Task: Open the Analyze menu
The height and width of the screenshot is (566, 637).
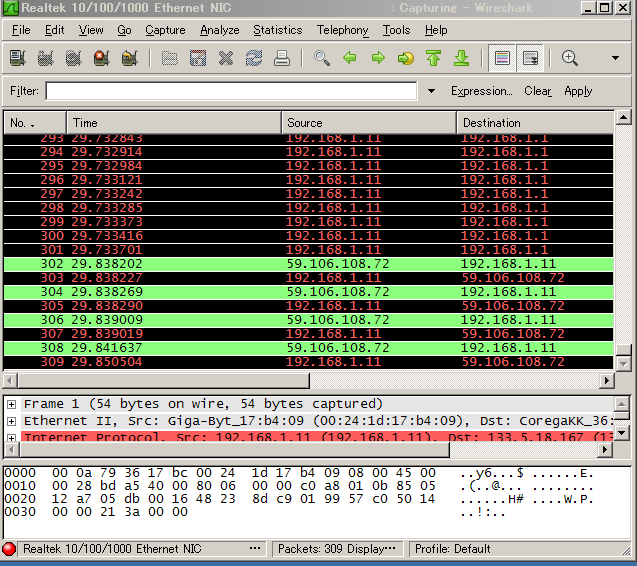Action: point(220,30)
